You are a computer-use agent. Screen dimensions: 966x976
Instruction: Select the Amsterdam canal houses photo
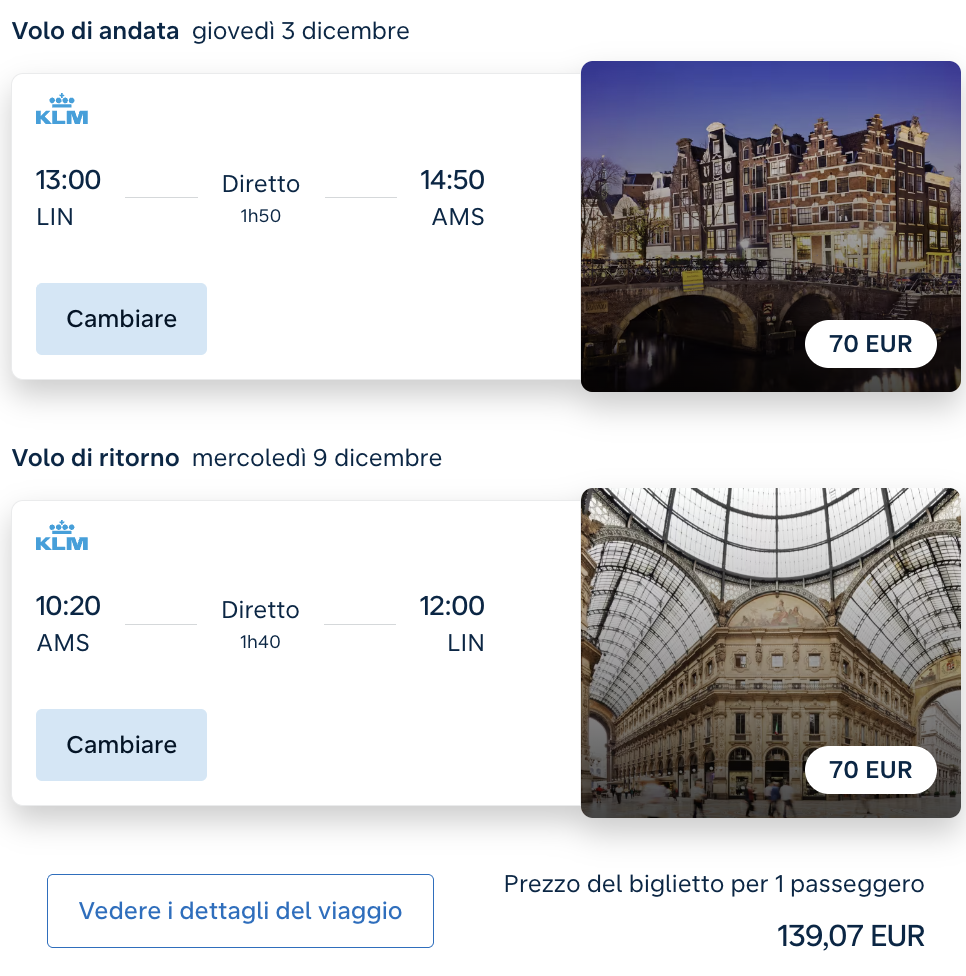tap(771, 227)
